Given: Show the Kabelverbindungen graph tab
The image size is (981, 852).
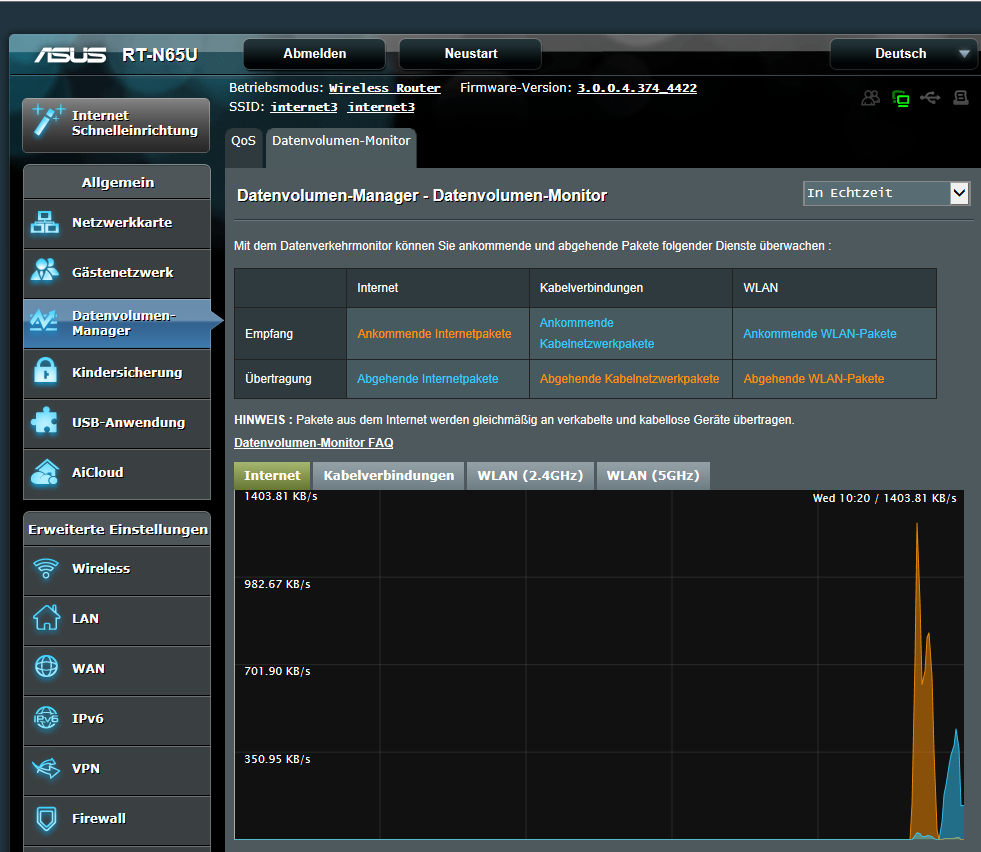Looking at the screenshot, I should 389,476.
